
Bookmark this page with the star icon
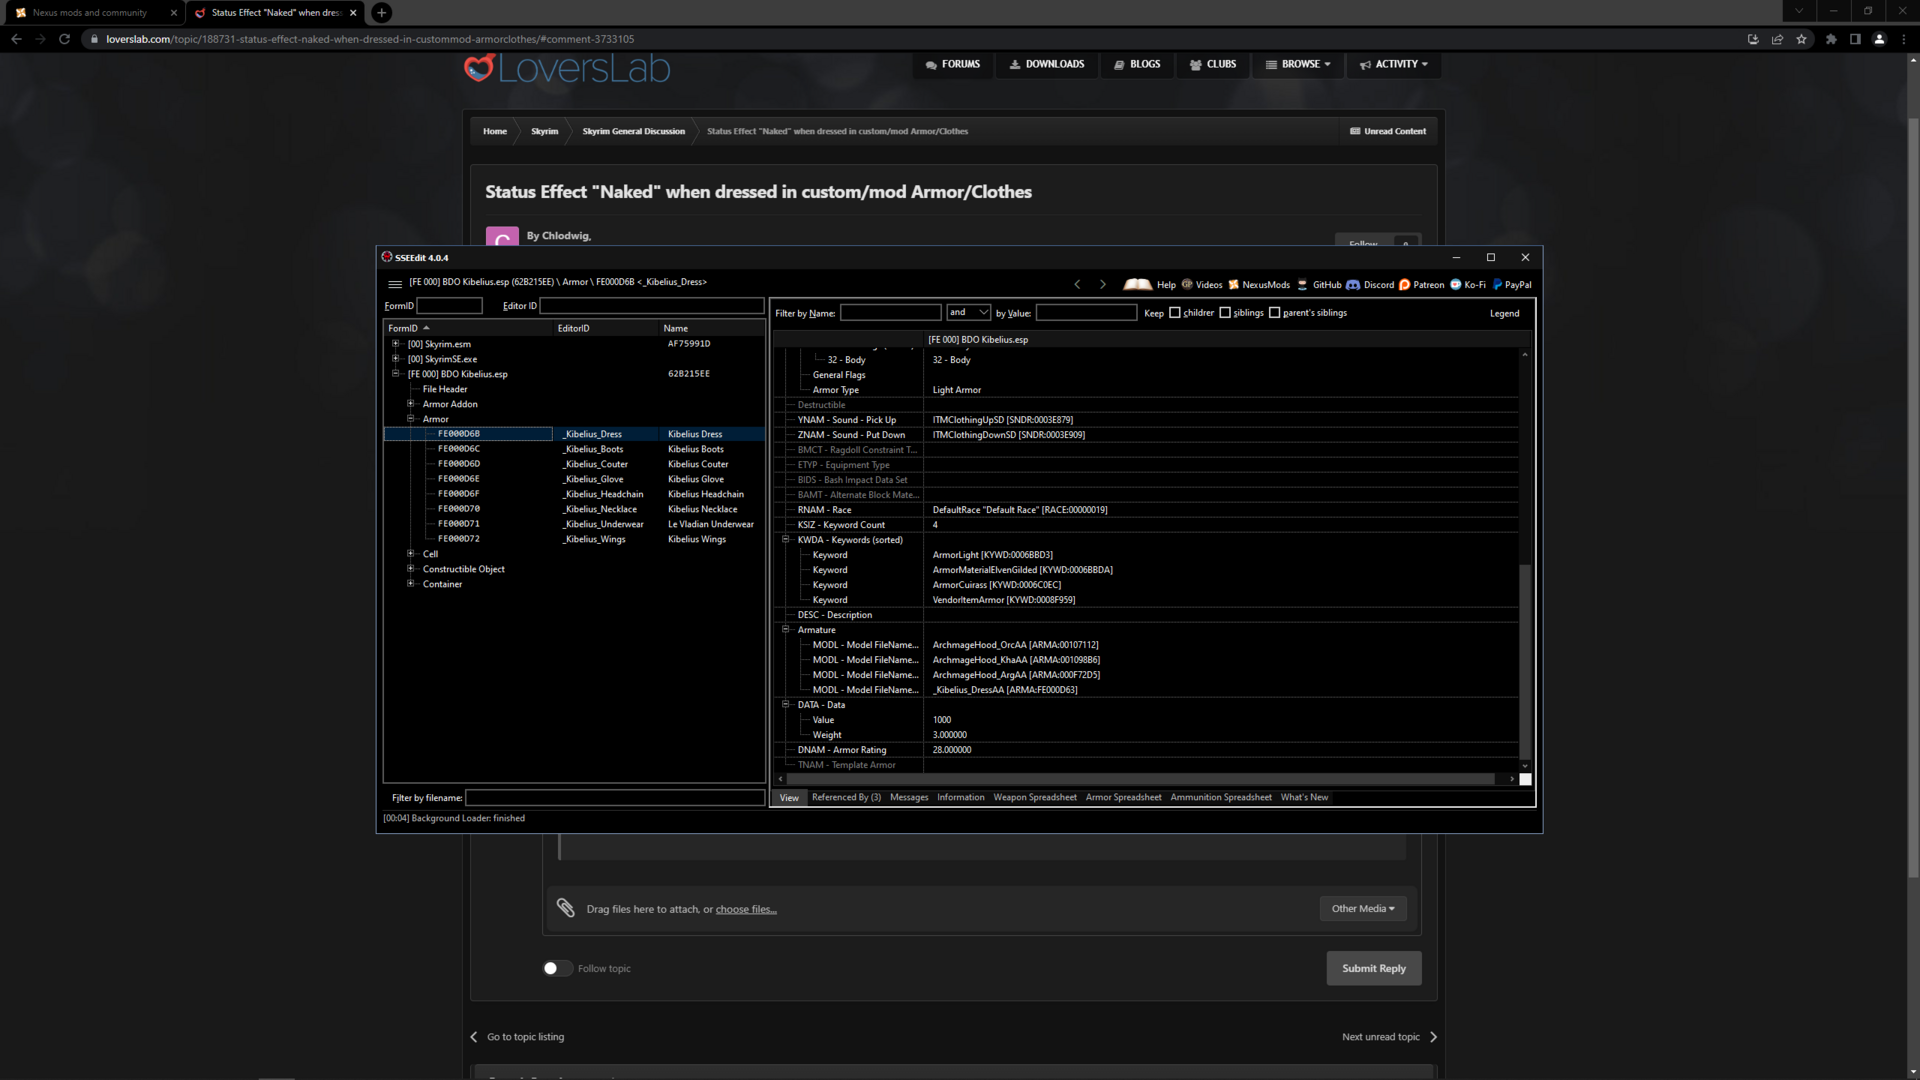coord(1801,39)
